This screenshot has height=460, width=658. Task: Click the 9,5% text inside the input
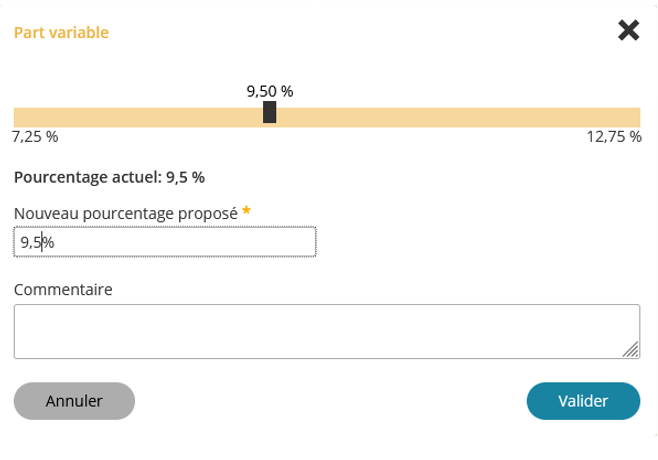37,241
